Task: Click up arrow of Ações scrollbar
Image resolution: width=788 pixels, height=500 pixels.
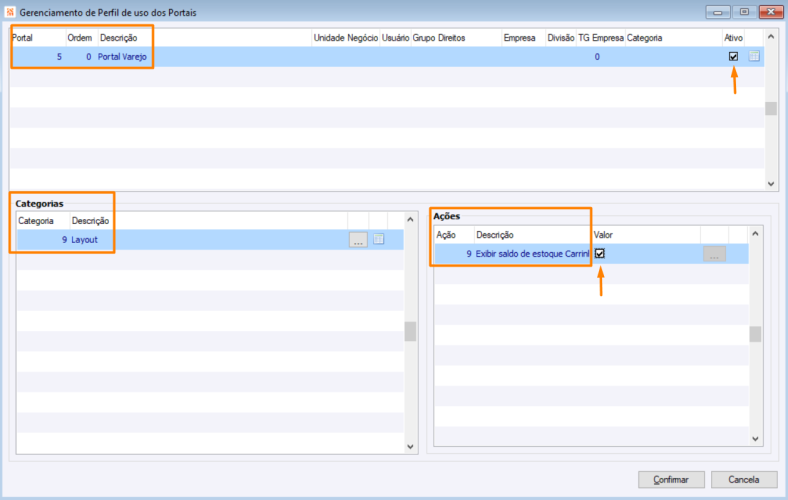Action: [x=755, y=234]
